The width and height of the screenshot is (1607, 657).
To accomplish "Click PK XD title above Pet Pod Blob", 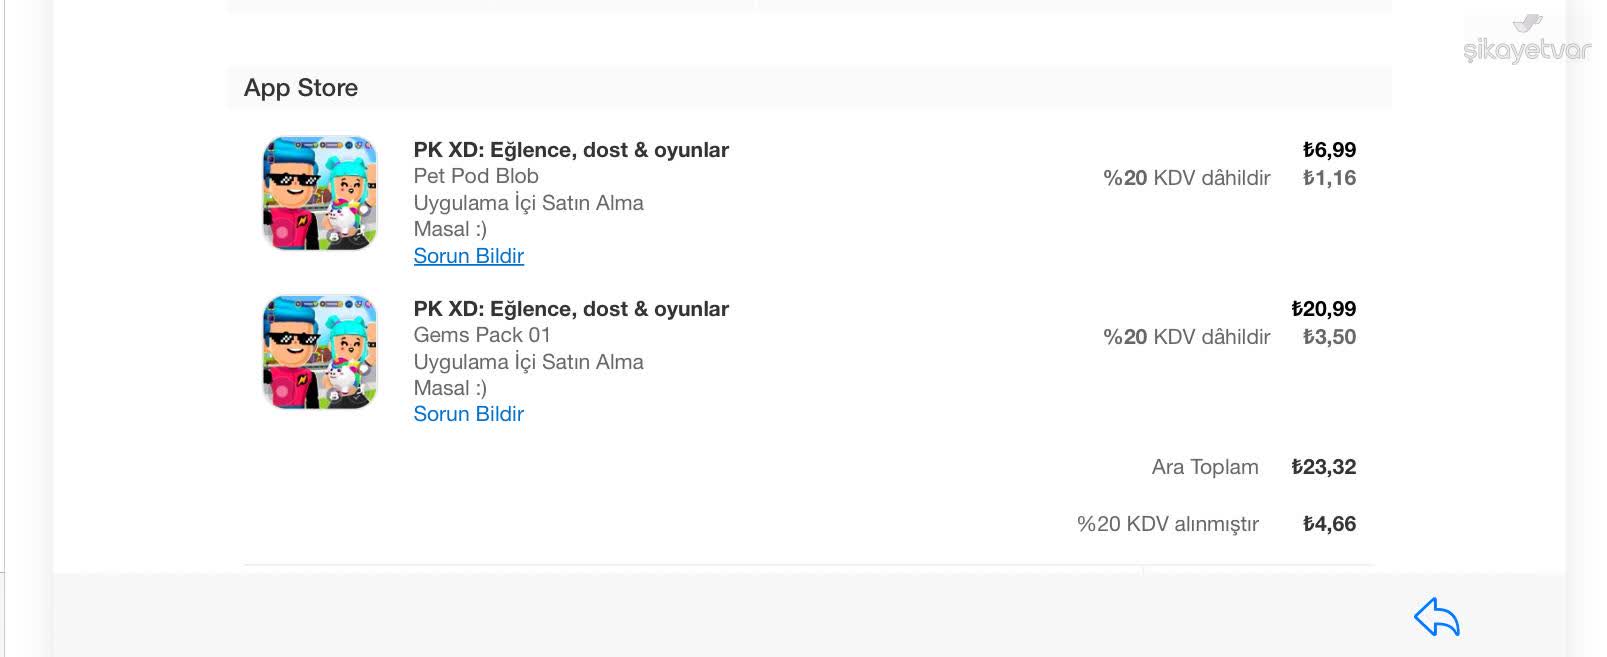I will click(x=571, y=150).
